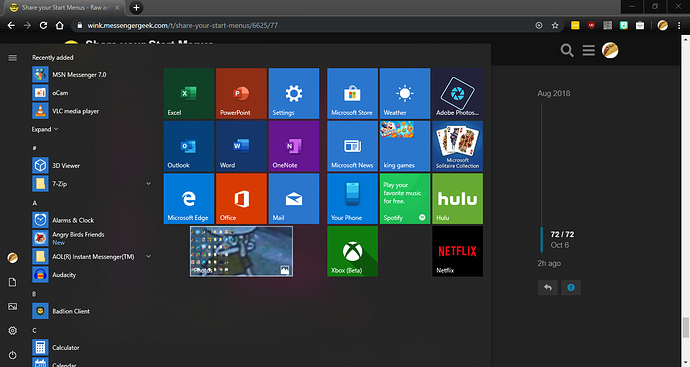The width and height of the screenshot is (690, 367).
Task: Open 3D Viewer app
Action: [x=92, y=165]
